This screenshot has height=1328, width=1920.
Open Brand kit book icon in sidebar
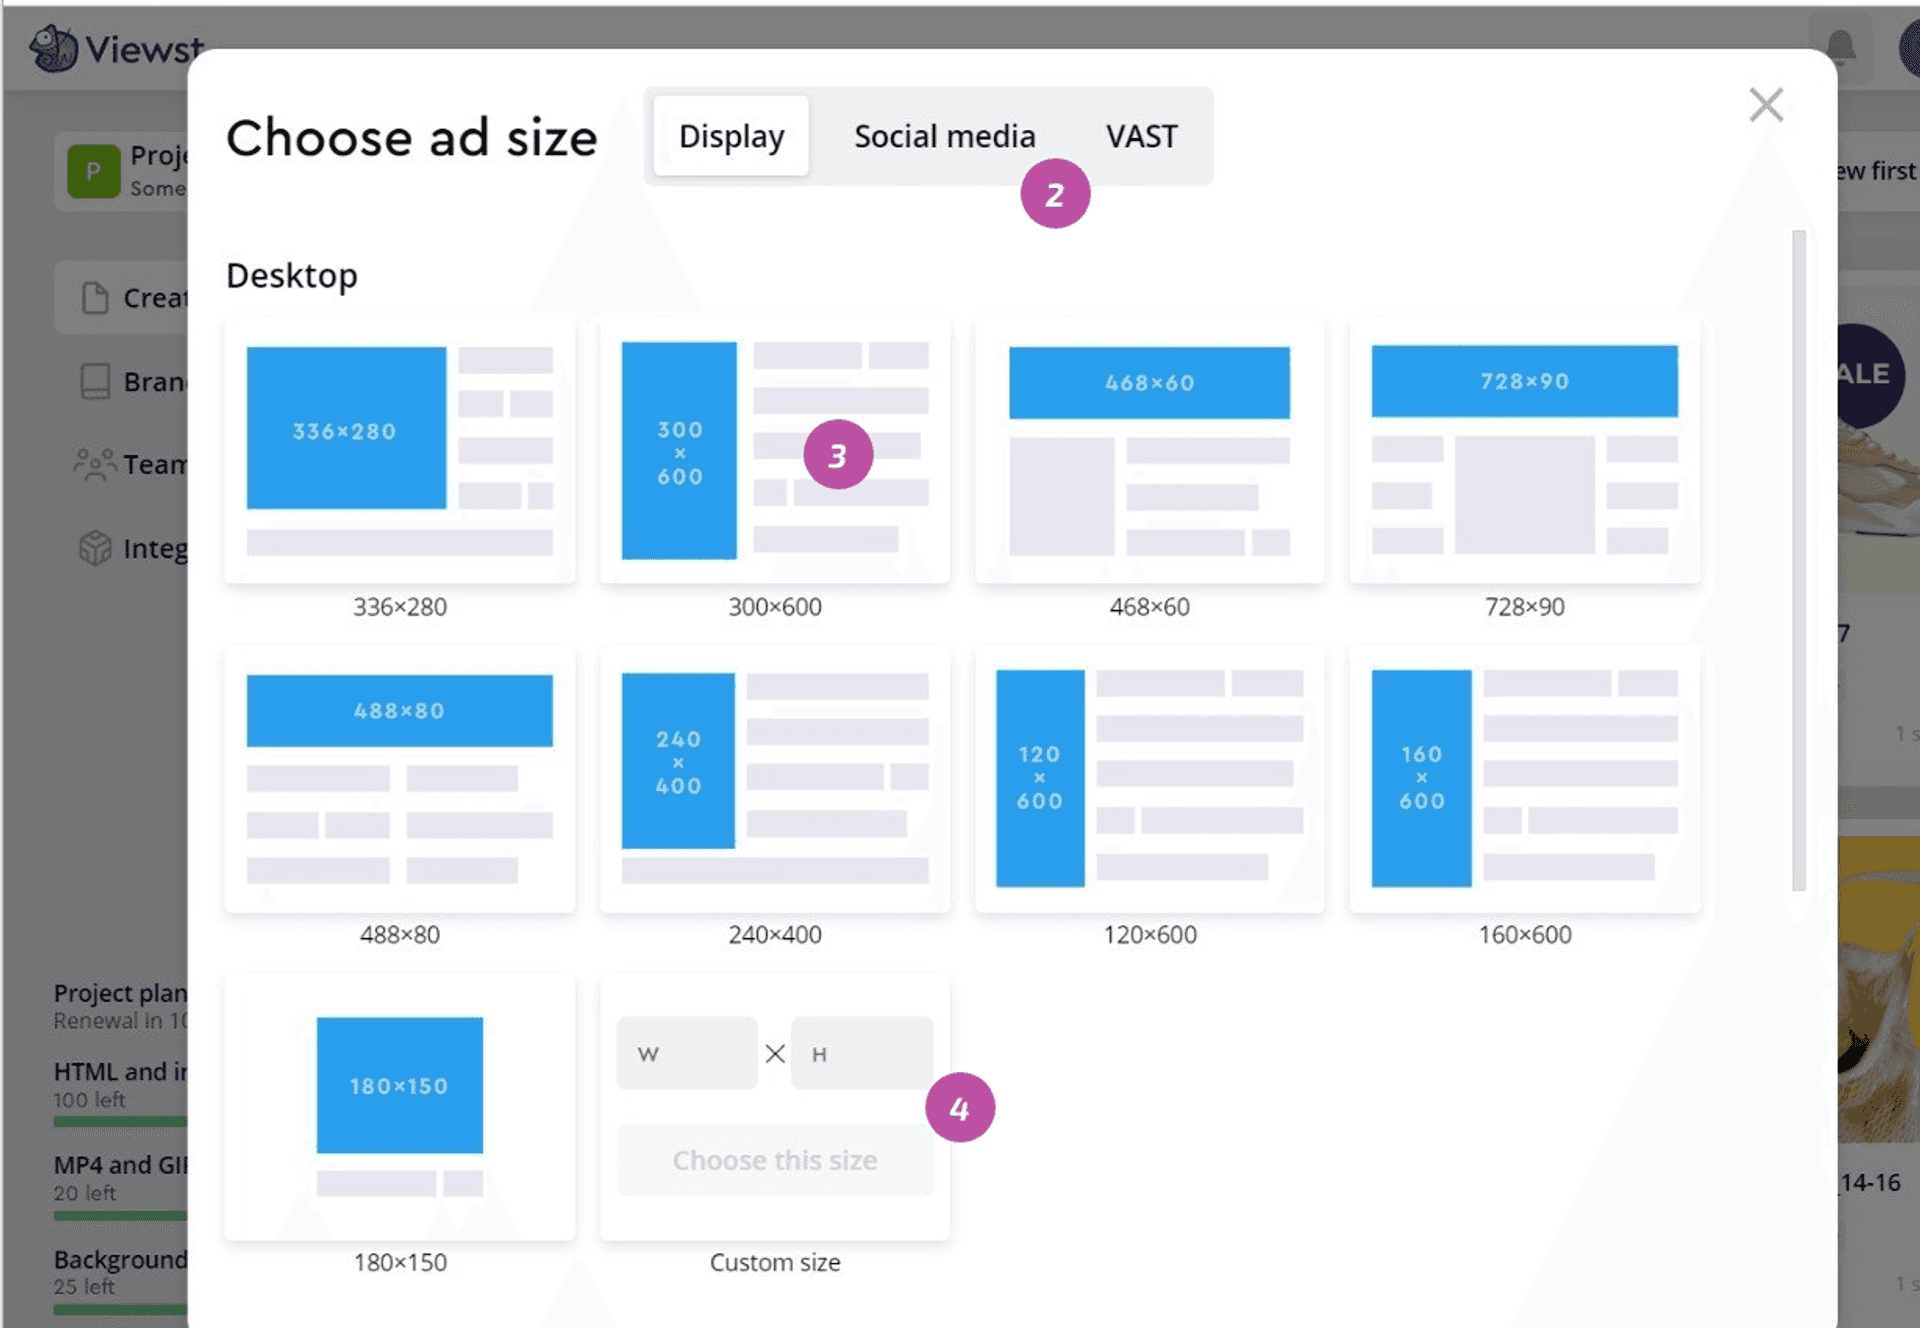click(95, 381)
